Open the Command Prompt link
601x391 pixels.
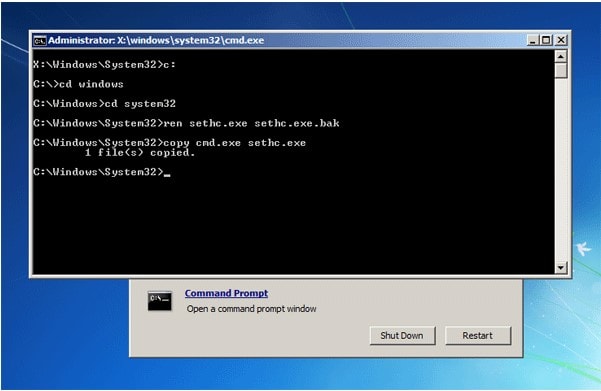click(226, 293)
